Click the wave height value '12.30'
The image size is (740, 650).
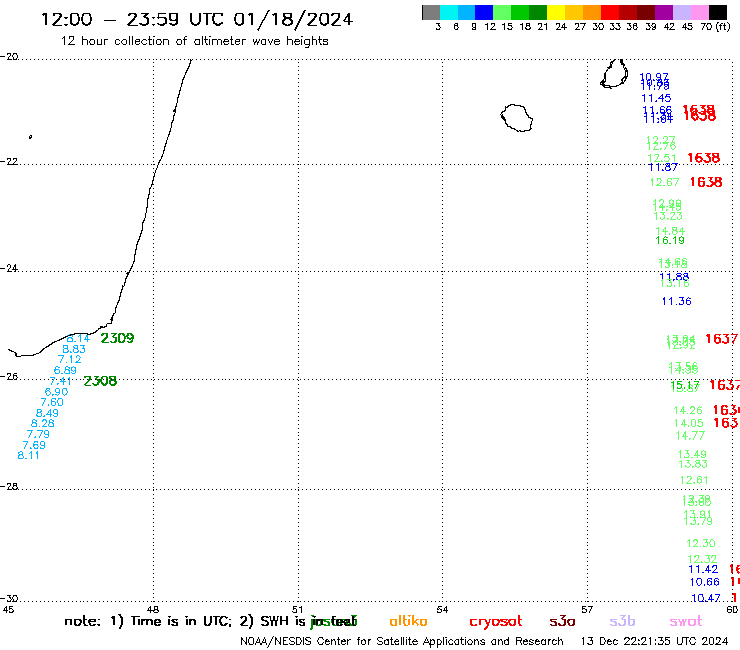coord(701,543)
